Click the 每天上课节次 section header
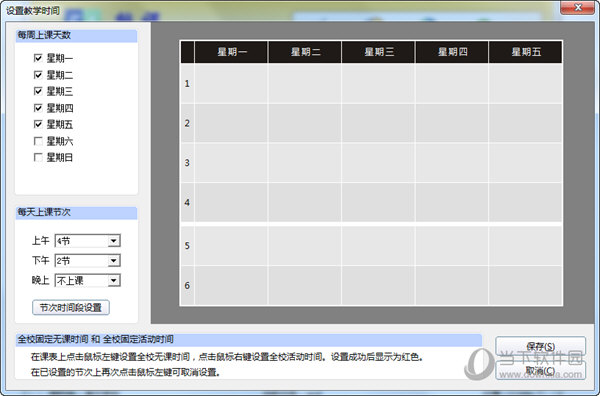 [77, 212]
